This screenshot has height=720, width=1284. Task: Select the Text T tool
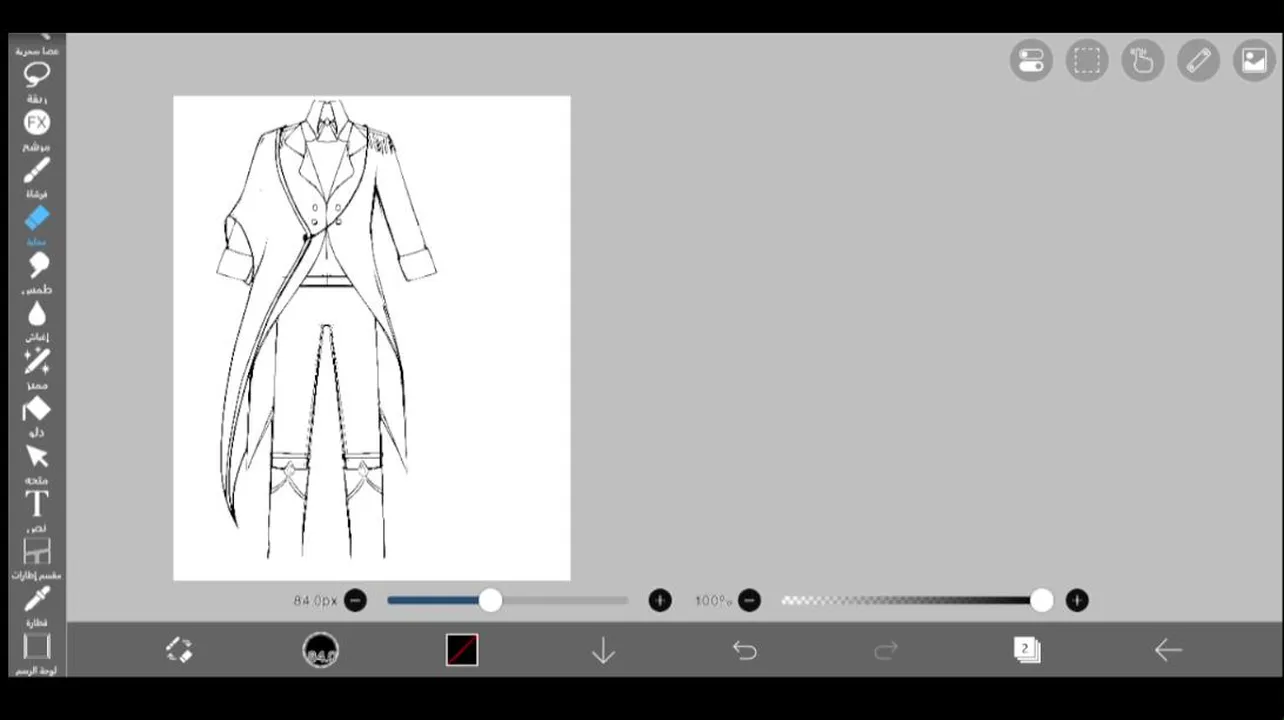point(37,504)
